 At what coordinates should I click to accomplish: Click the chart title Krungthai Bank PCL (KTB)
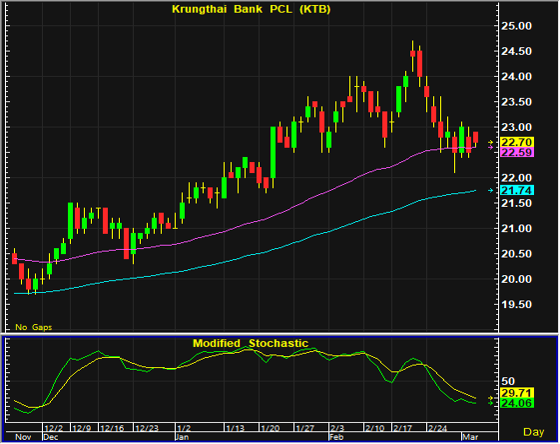pos(251,9)
